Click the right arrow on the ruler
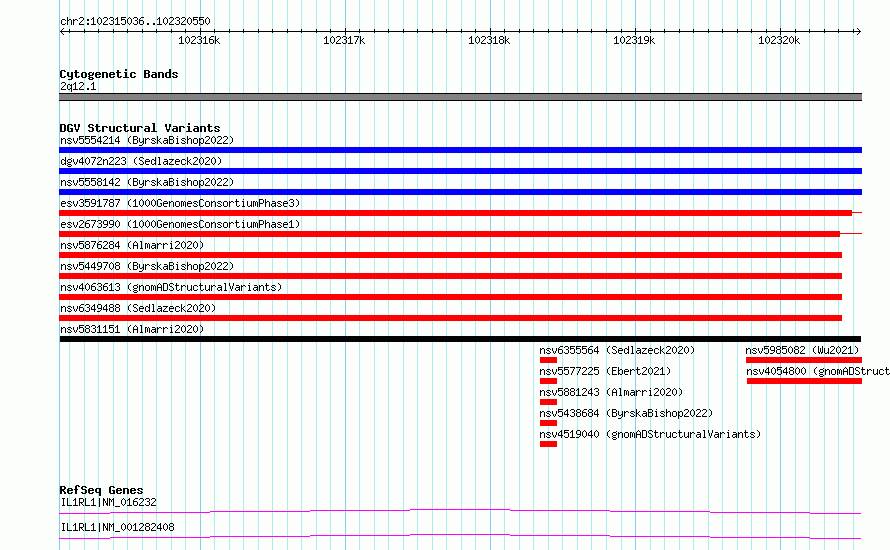 [858, 32]
